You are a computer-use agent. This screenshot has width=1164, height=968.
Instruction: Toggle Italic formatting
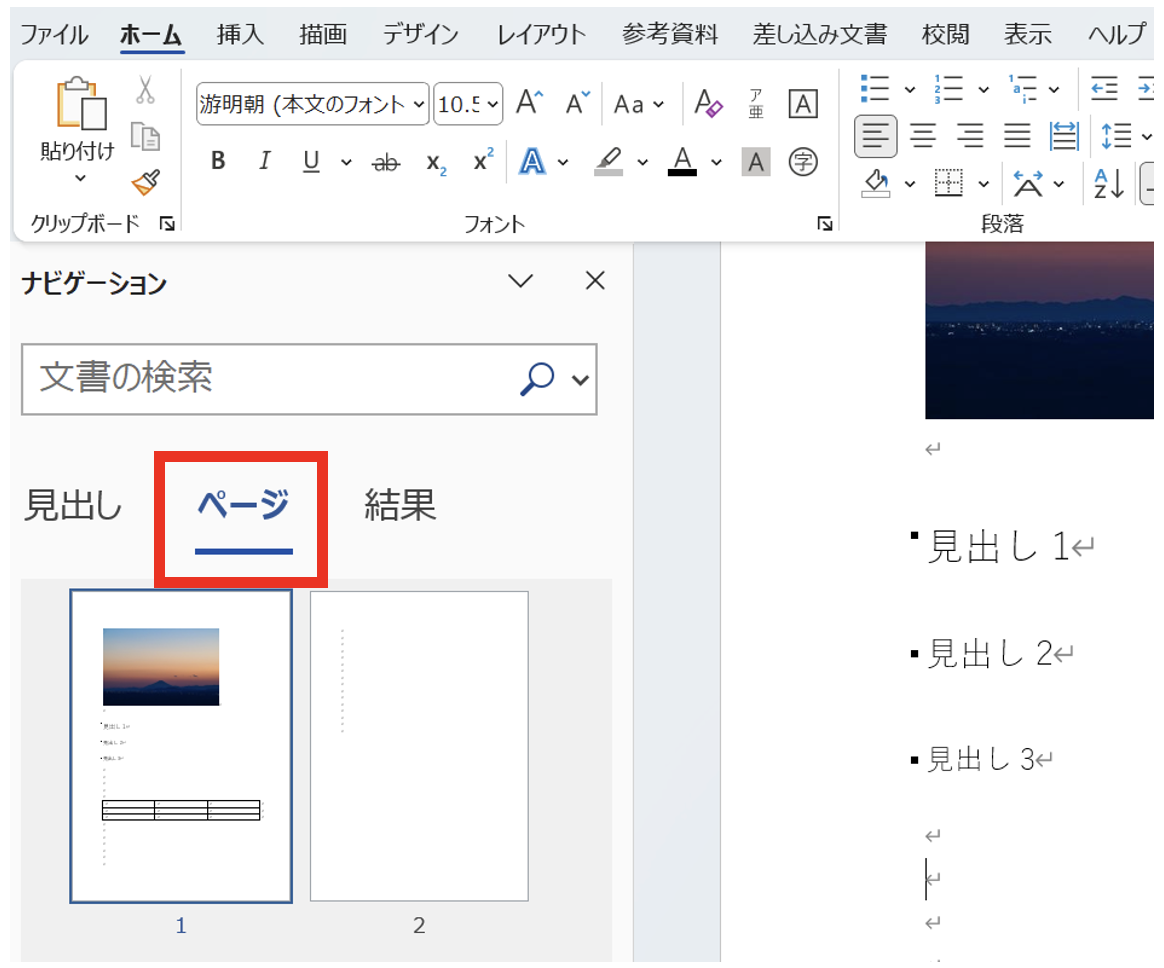[265, 162]
